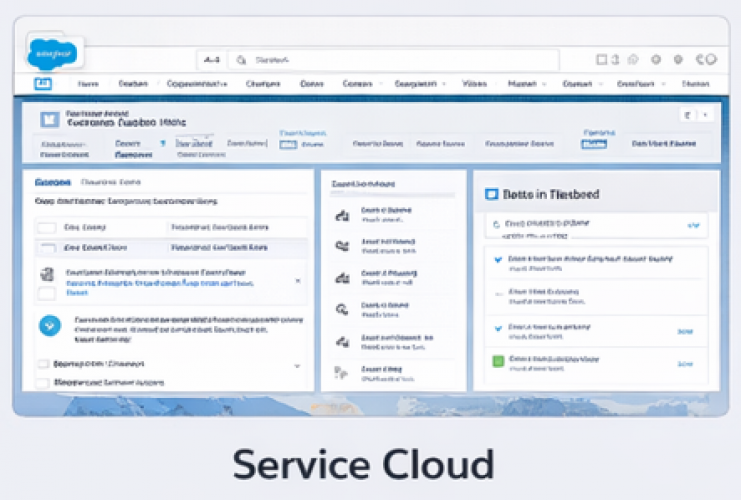Click the fifth icon in the middle list panel
The image size is (741, 500).
pos(343,342)
